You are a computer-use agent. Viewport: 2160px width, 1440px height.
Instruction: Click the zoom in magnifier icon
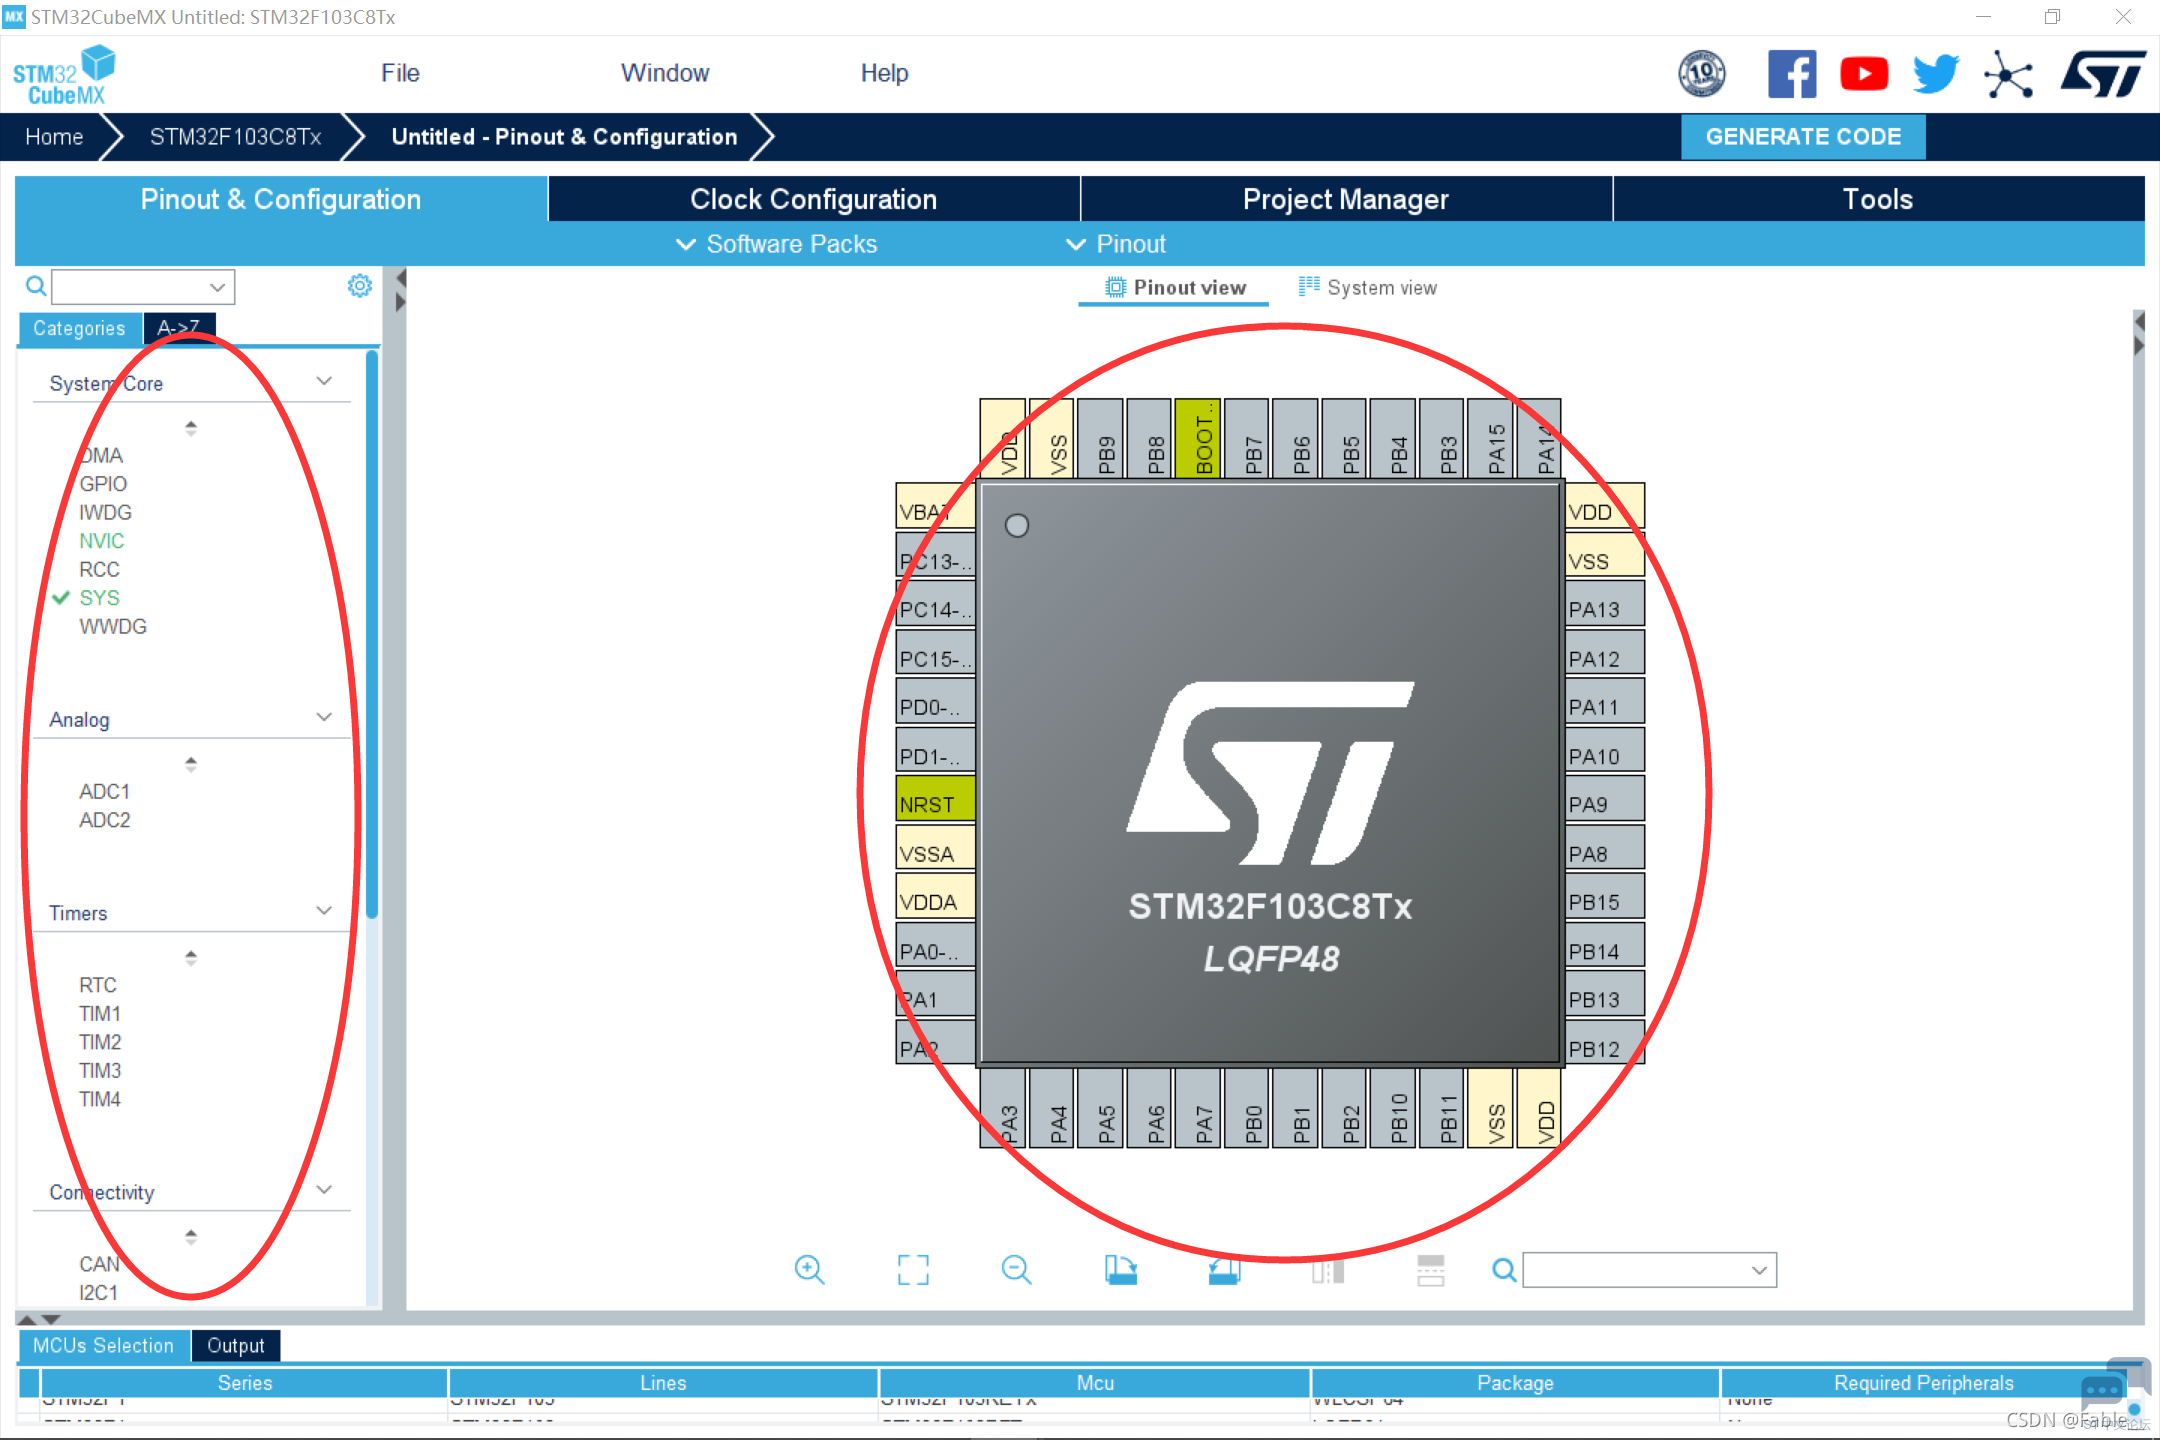pos(809,1270)
